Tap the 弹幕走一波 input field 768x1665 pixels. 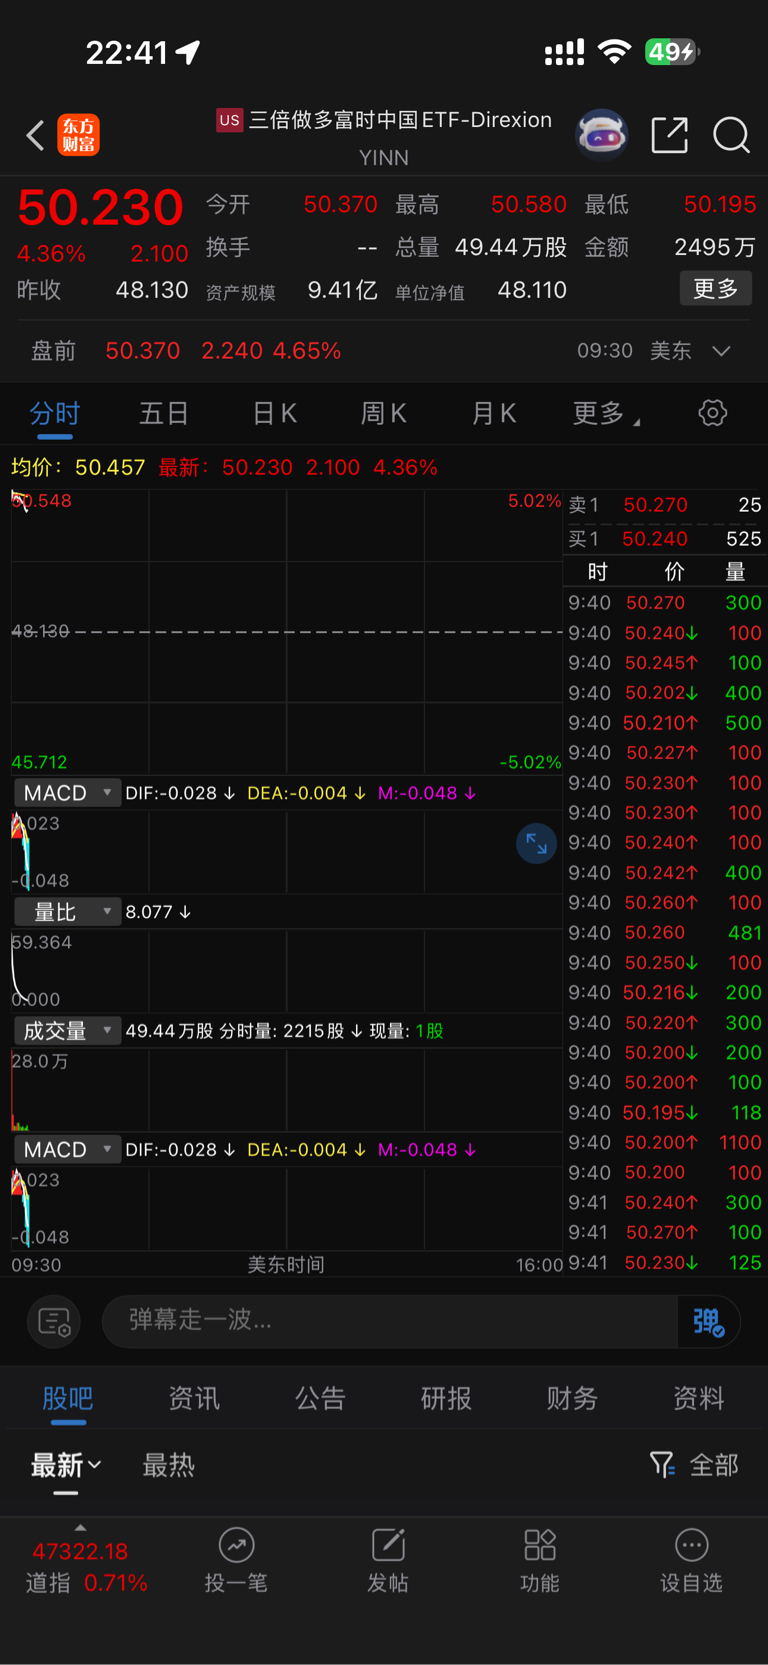[x=390, y=1320]
